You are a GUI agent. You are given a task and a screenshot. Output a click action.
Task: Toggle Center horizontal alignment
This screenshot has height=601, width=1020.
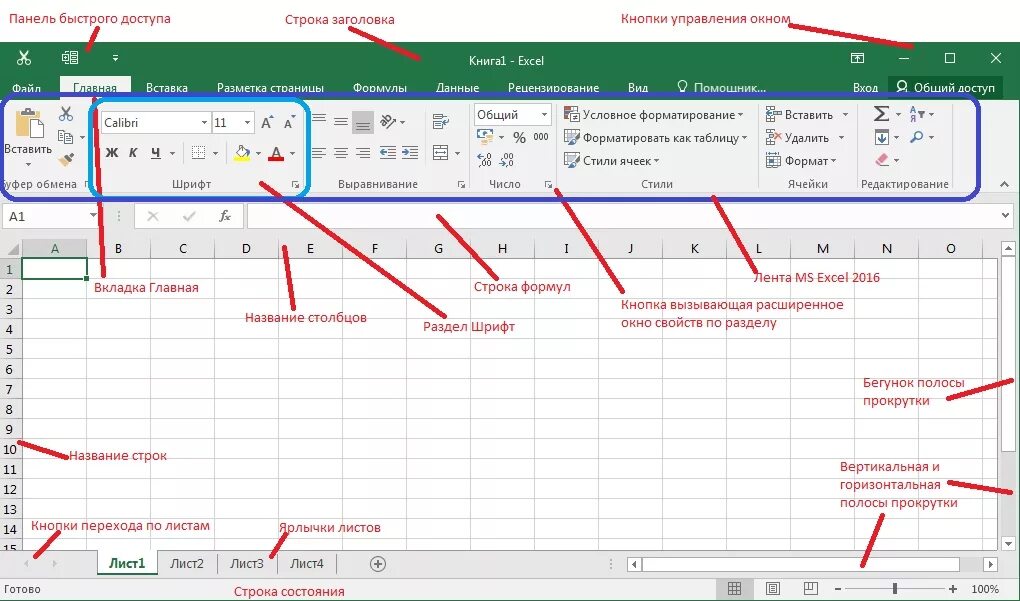click(341, 153)
